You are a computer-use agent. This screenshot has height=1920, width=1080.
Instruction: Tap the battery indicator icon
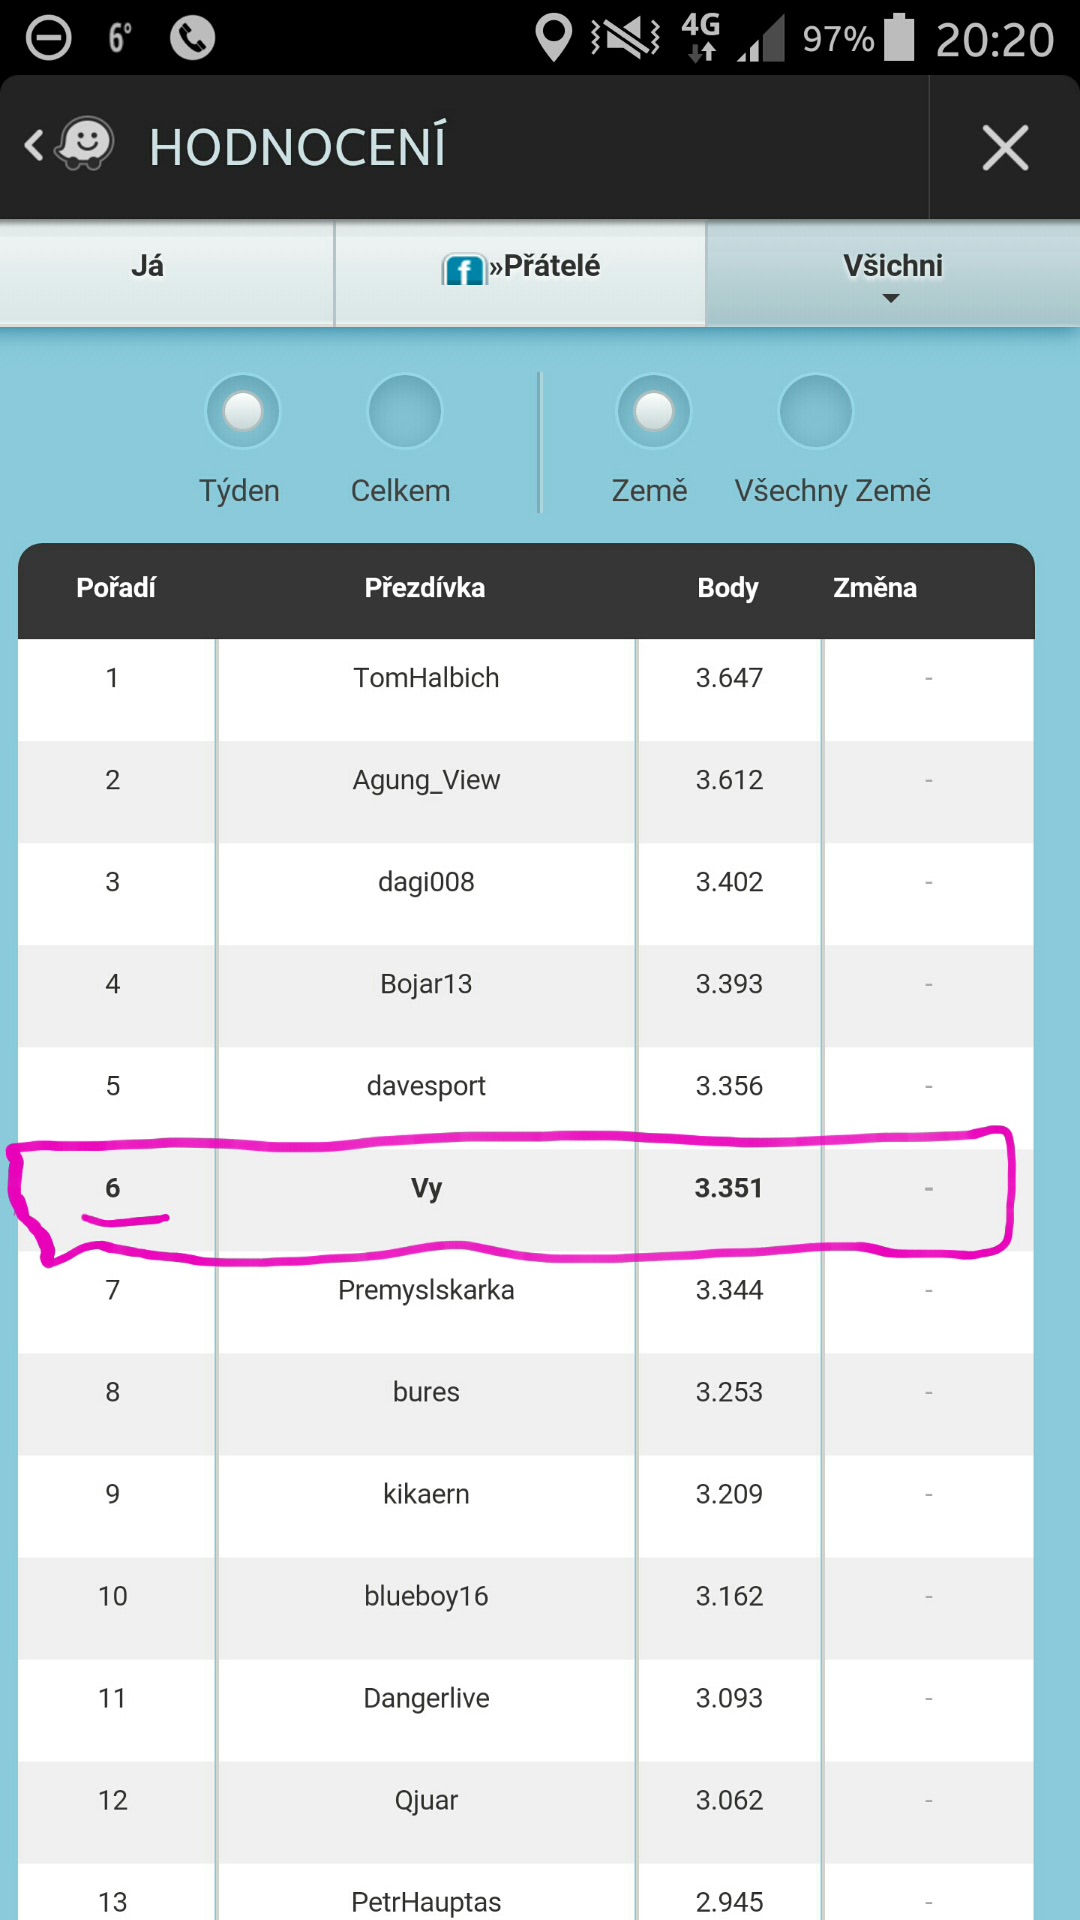click(899, 38)
